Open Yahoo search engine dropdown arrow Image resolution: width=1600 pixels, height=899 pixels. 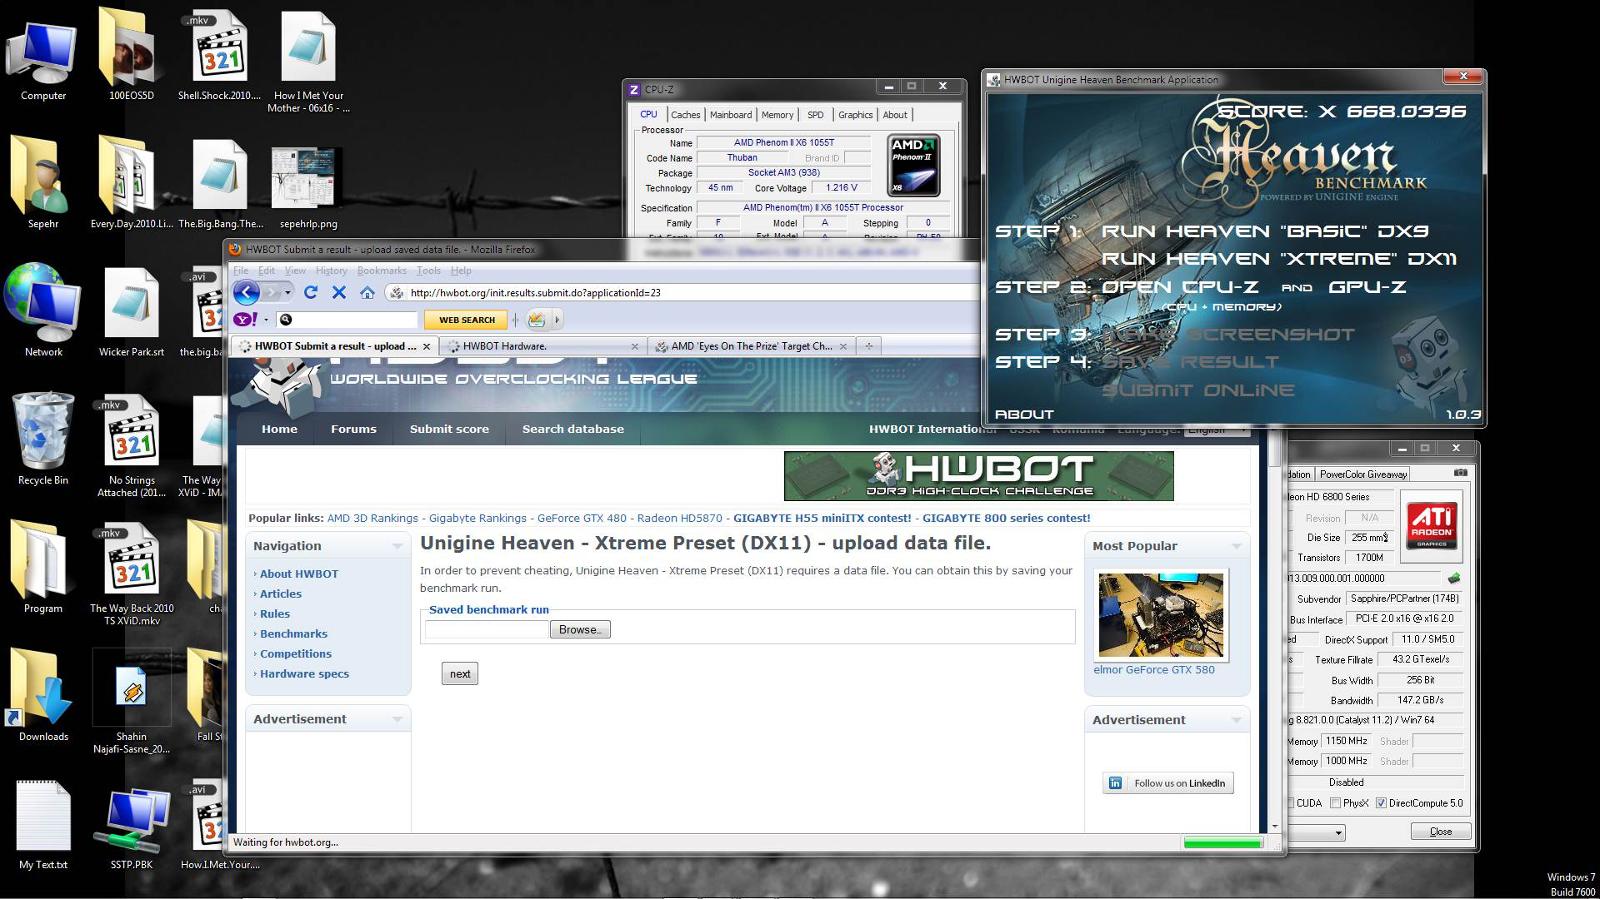click(266, 320)
